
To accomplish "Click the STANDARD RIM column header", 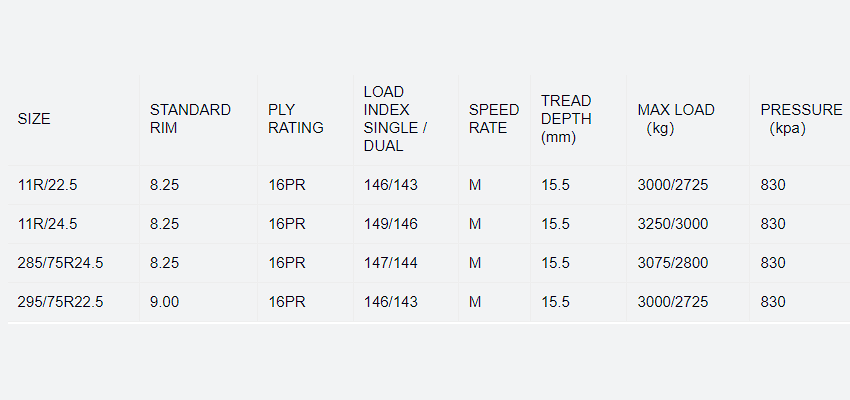I will 190,119.
